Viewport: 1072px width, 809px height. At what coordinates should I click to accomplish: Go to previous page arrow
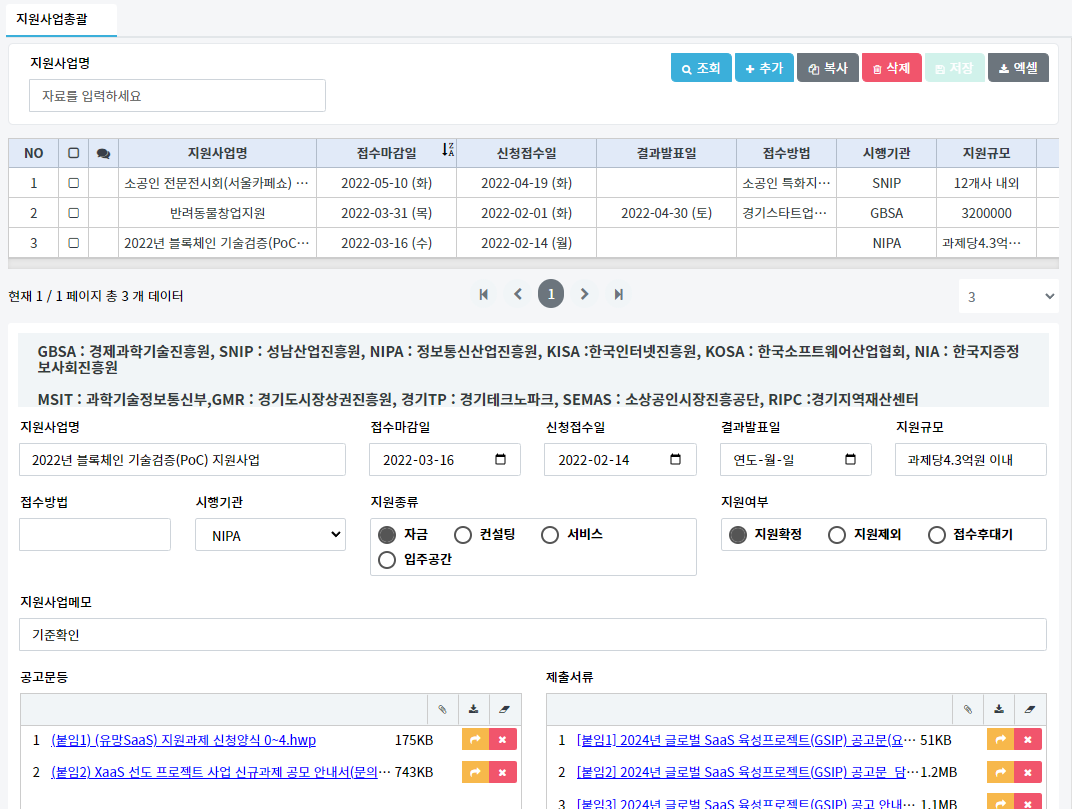pos(518,294)
